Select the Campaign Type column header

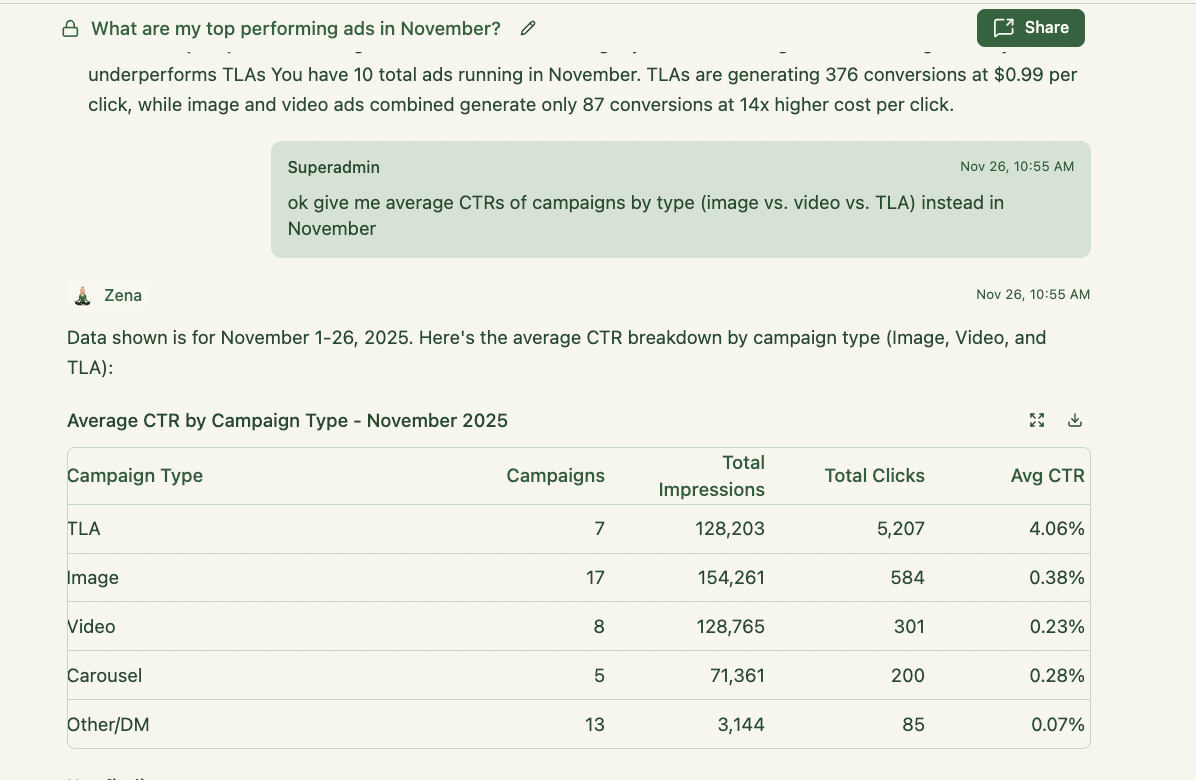point(135,475)
